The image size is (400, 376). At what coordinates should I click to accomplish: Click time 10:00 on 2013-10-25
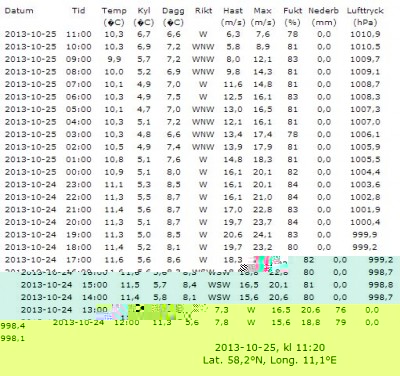79,47
